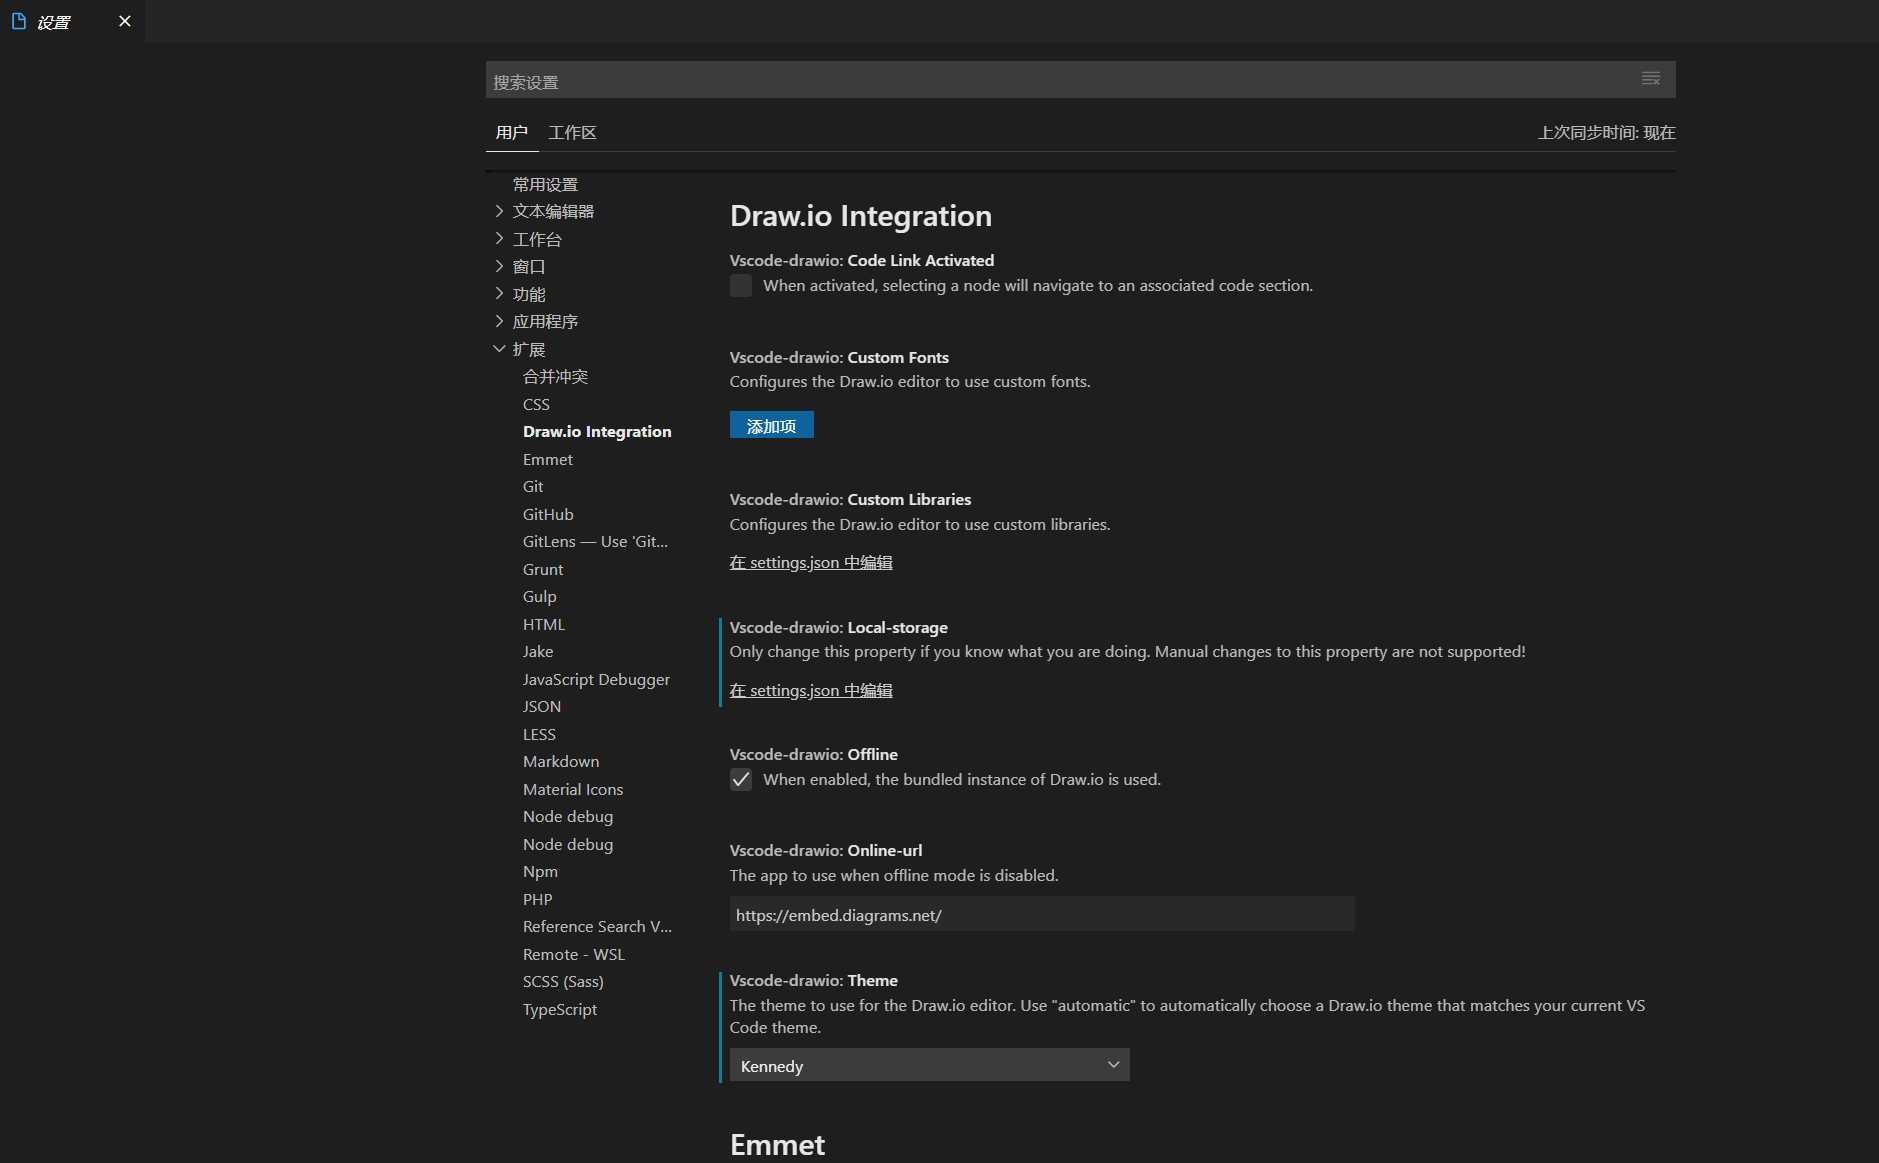This screenshot has height=1163, width=1879.
Task: Open SCSS (Sass) settings
Action: (x=563, y=981)
